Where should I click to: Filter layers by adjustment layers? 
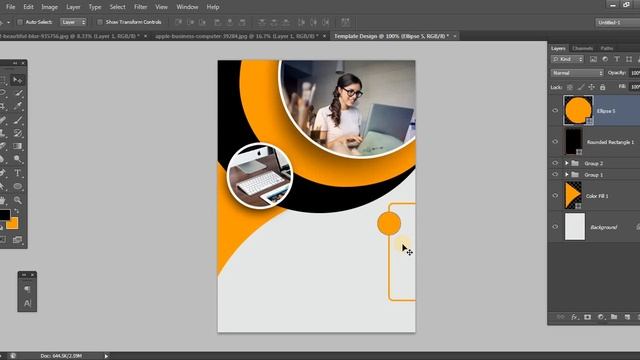(605, 60)
